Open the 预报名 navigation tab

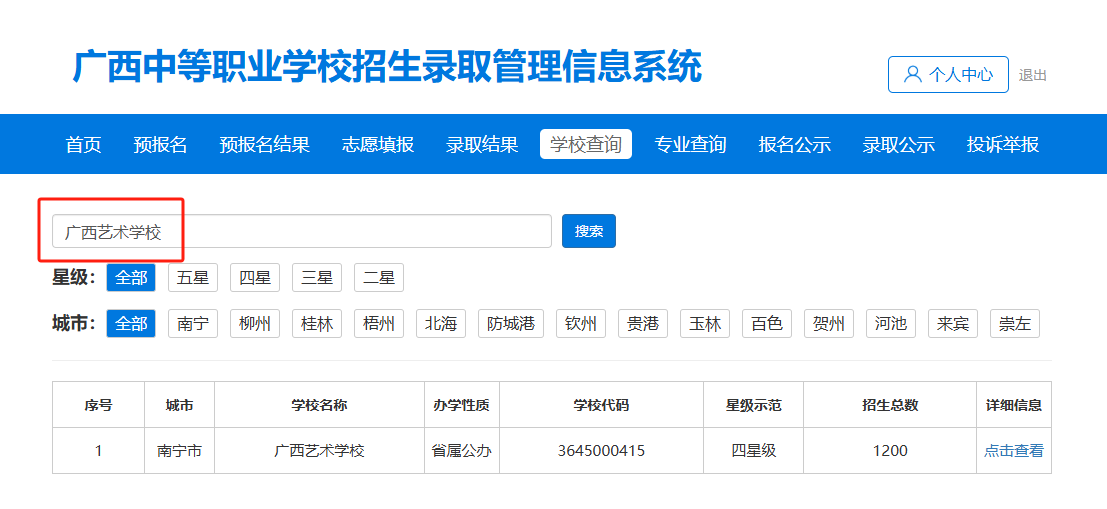tap(160, 144)
